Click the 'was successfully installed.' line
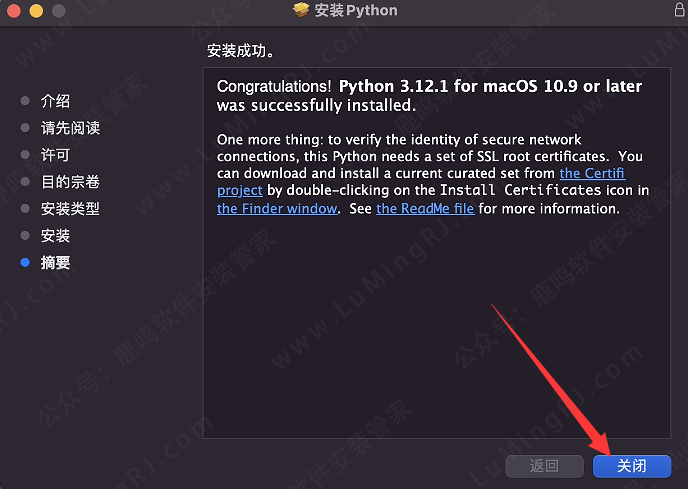 pyautogui.click(x=316, y=105)
